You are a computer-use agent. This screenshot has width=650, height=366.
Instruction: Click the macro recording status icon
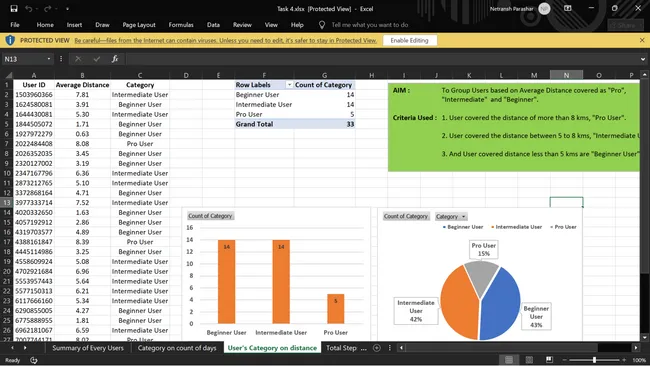(34, 360)
